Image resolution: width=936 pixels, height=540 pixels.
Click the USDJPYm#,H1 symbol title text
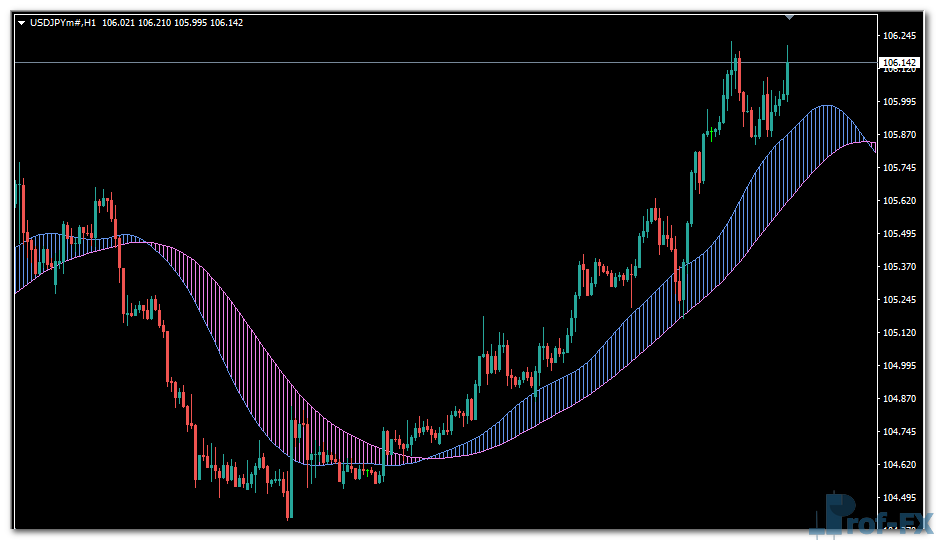(63, 23)
